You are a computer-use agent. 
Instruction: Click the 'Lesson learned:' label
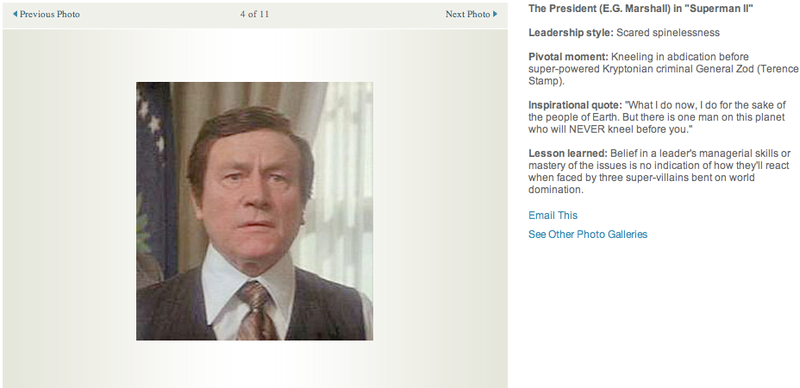coord(568,154)
